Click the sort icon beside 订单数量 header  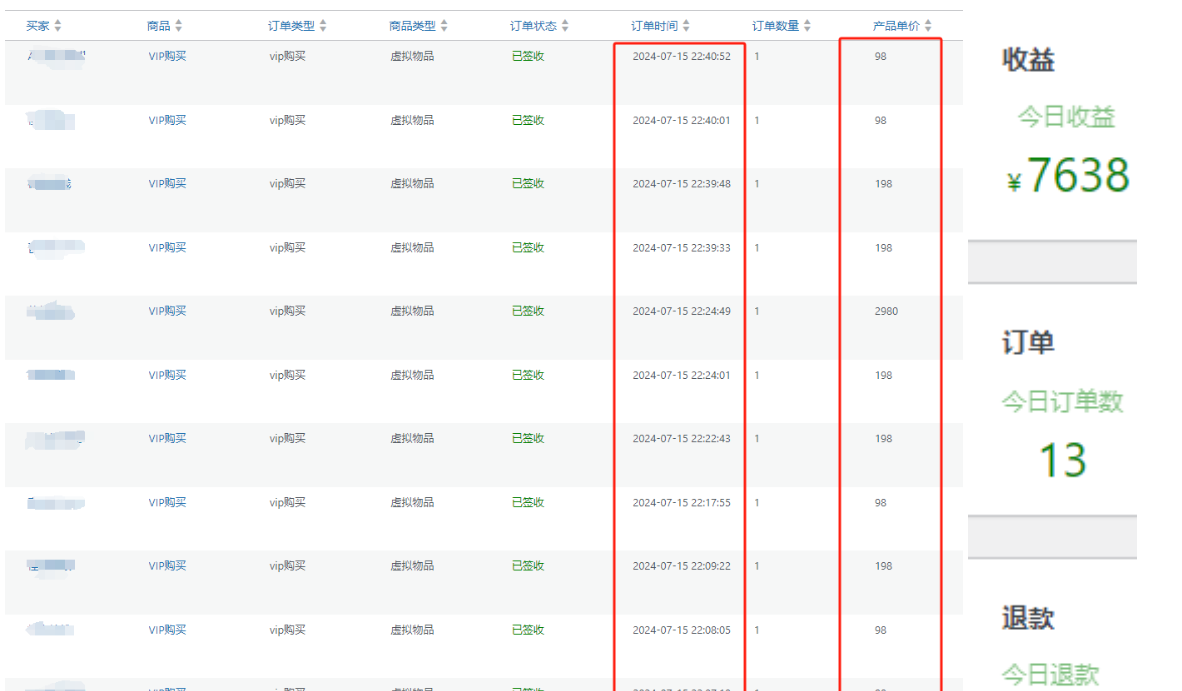[x=807, y=26]
